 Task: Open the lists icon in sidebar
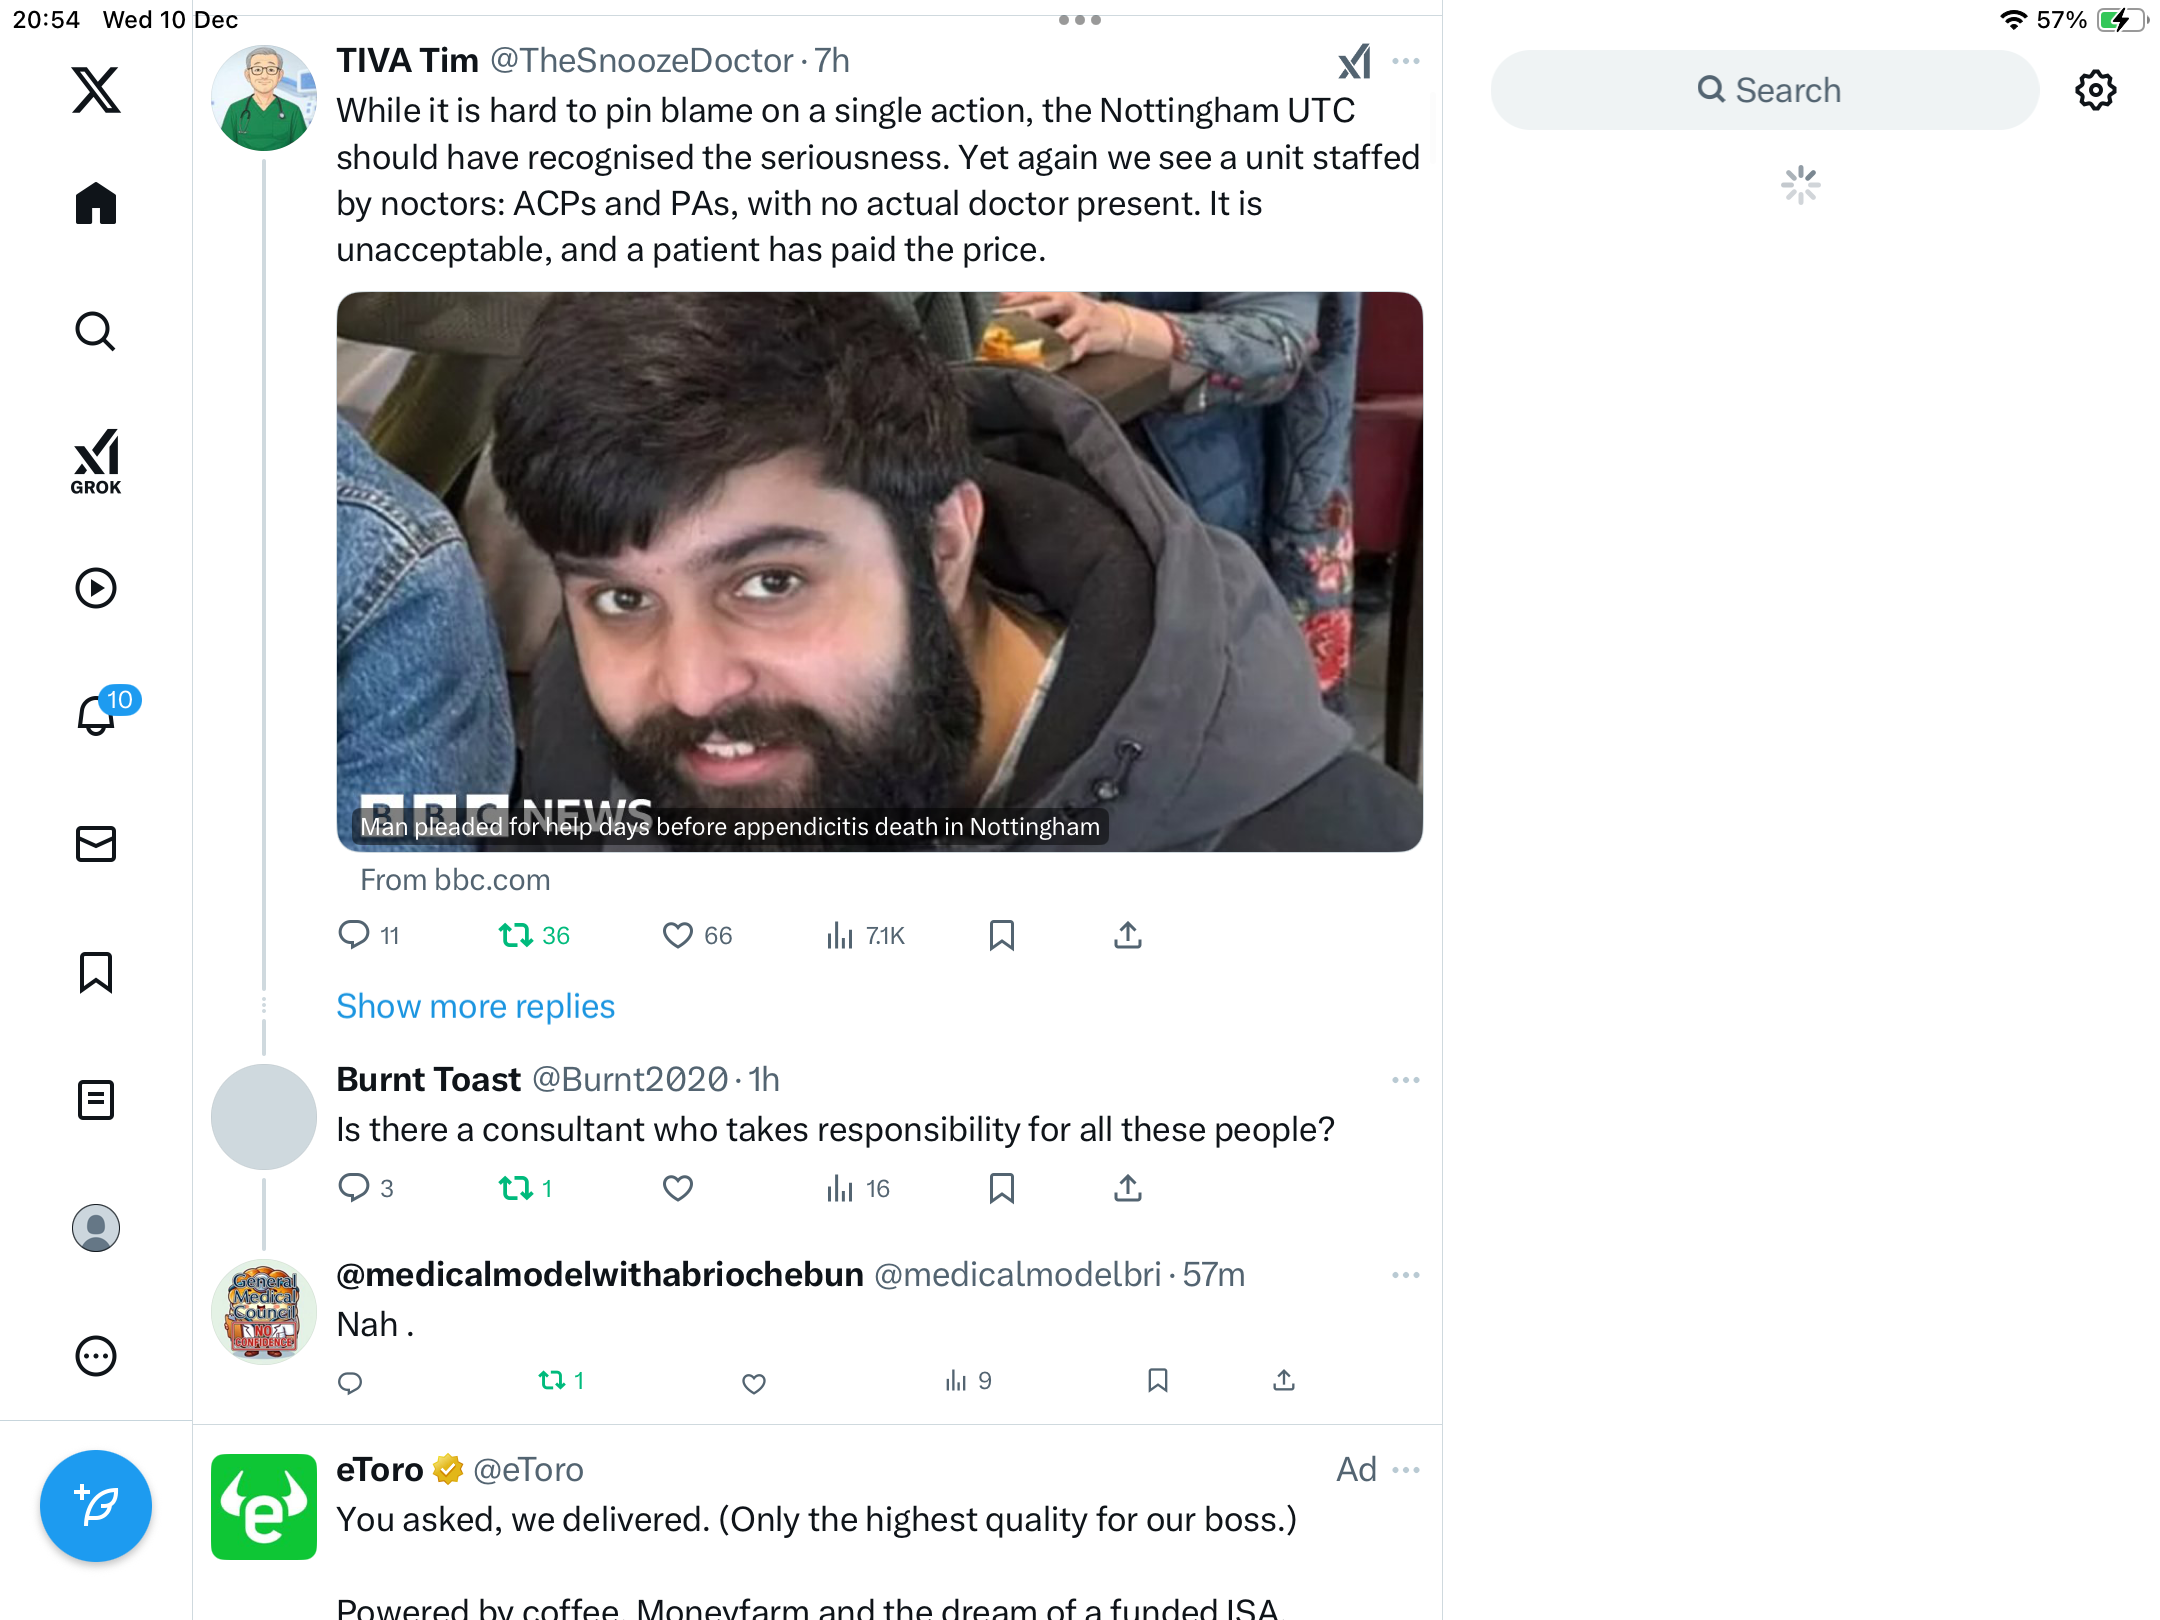click(x=96, y=1100)
